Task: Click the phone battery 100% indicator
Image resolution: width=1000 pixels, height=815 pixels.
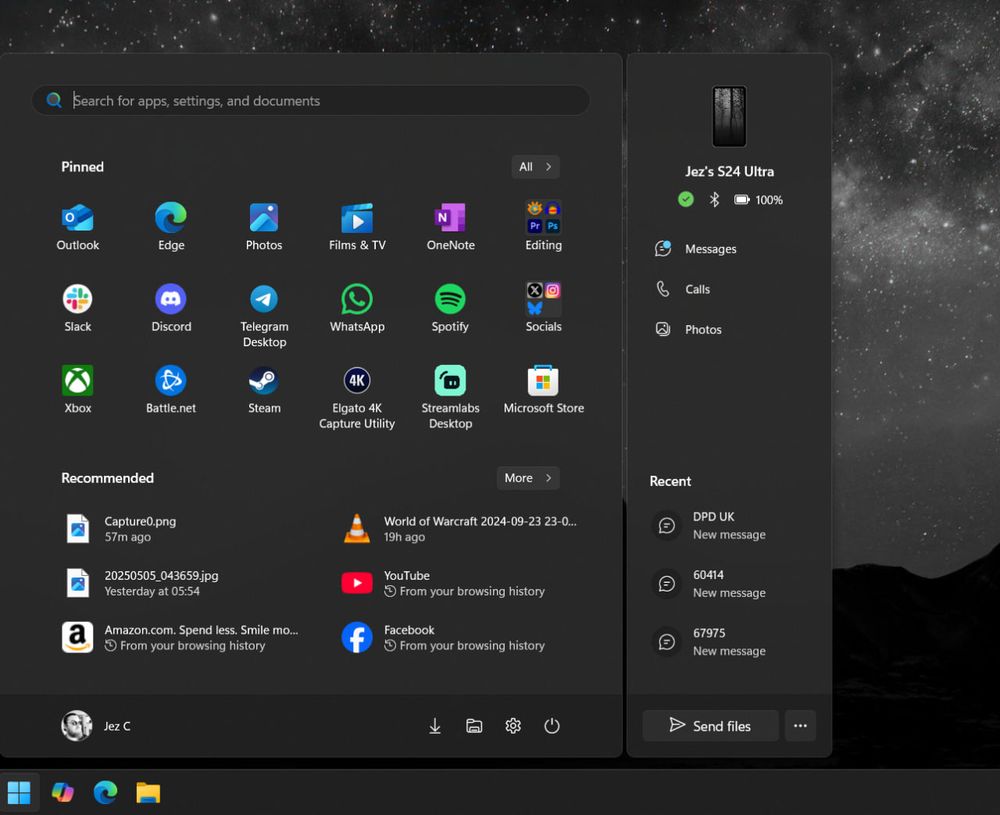Action: (758, 200)
